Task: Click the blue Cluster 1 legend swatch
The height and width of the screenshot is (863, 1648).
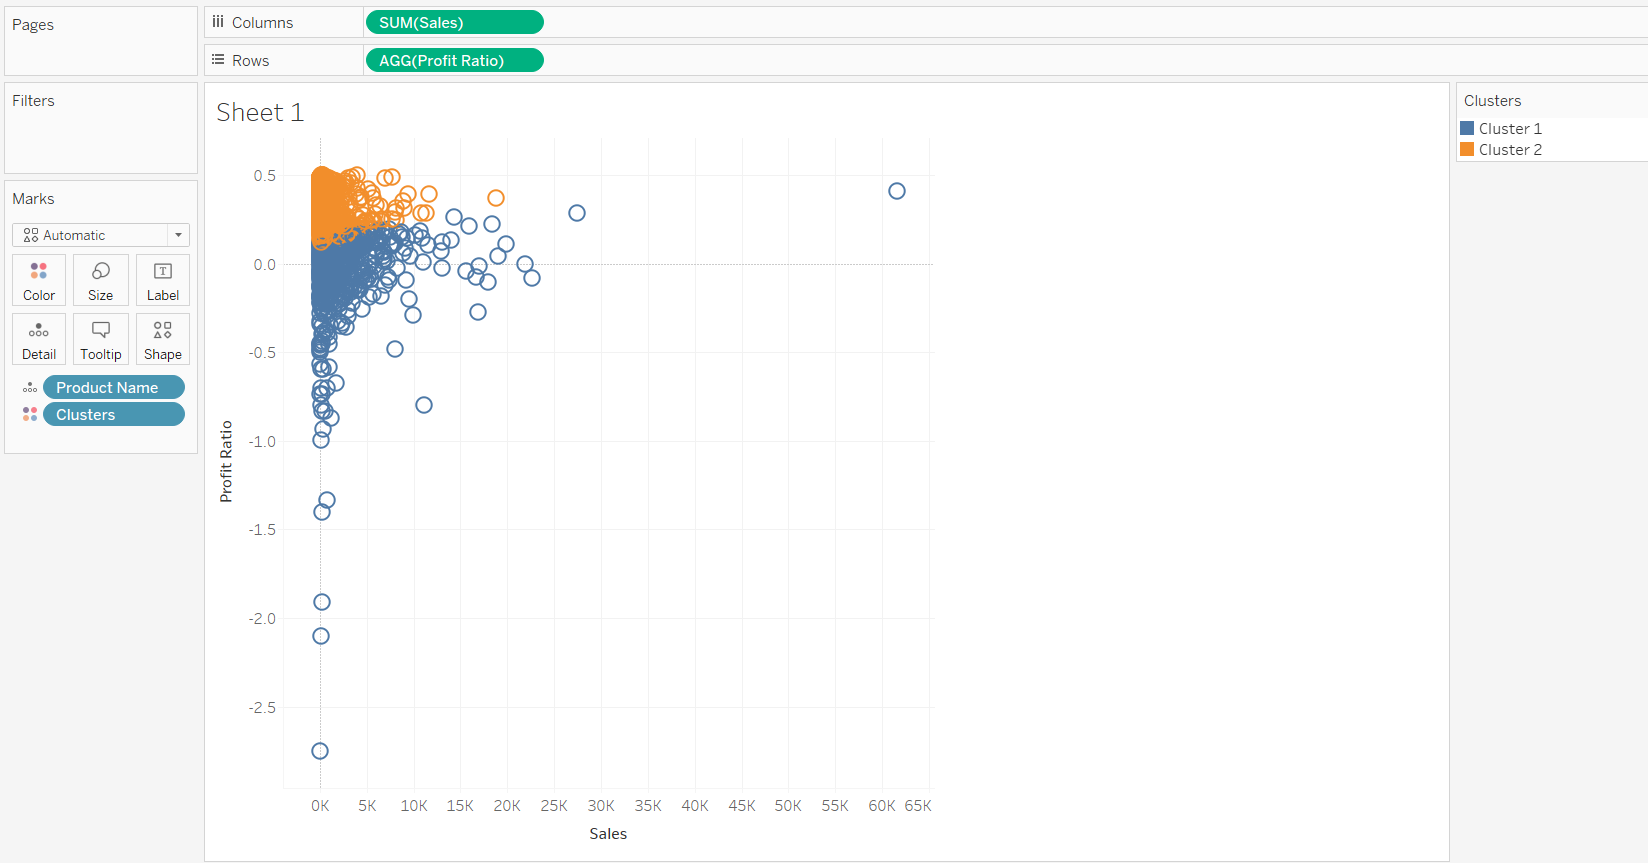Action: (1467, 128)
